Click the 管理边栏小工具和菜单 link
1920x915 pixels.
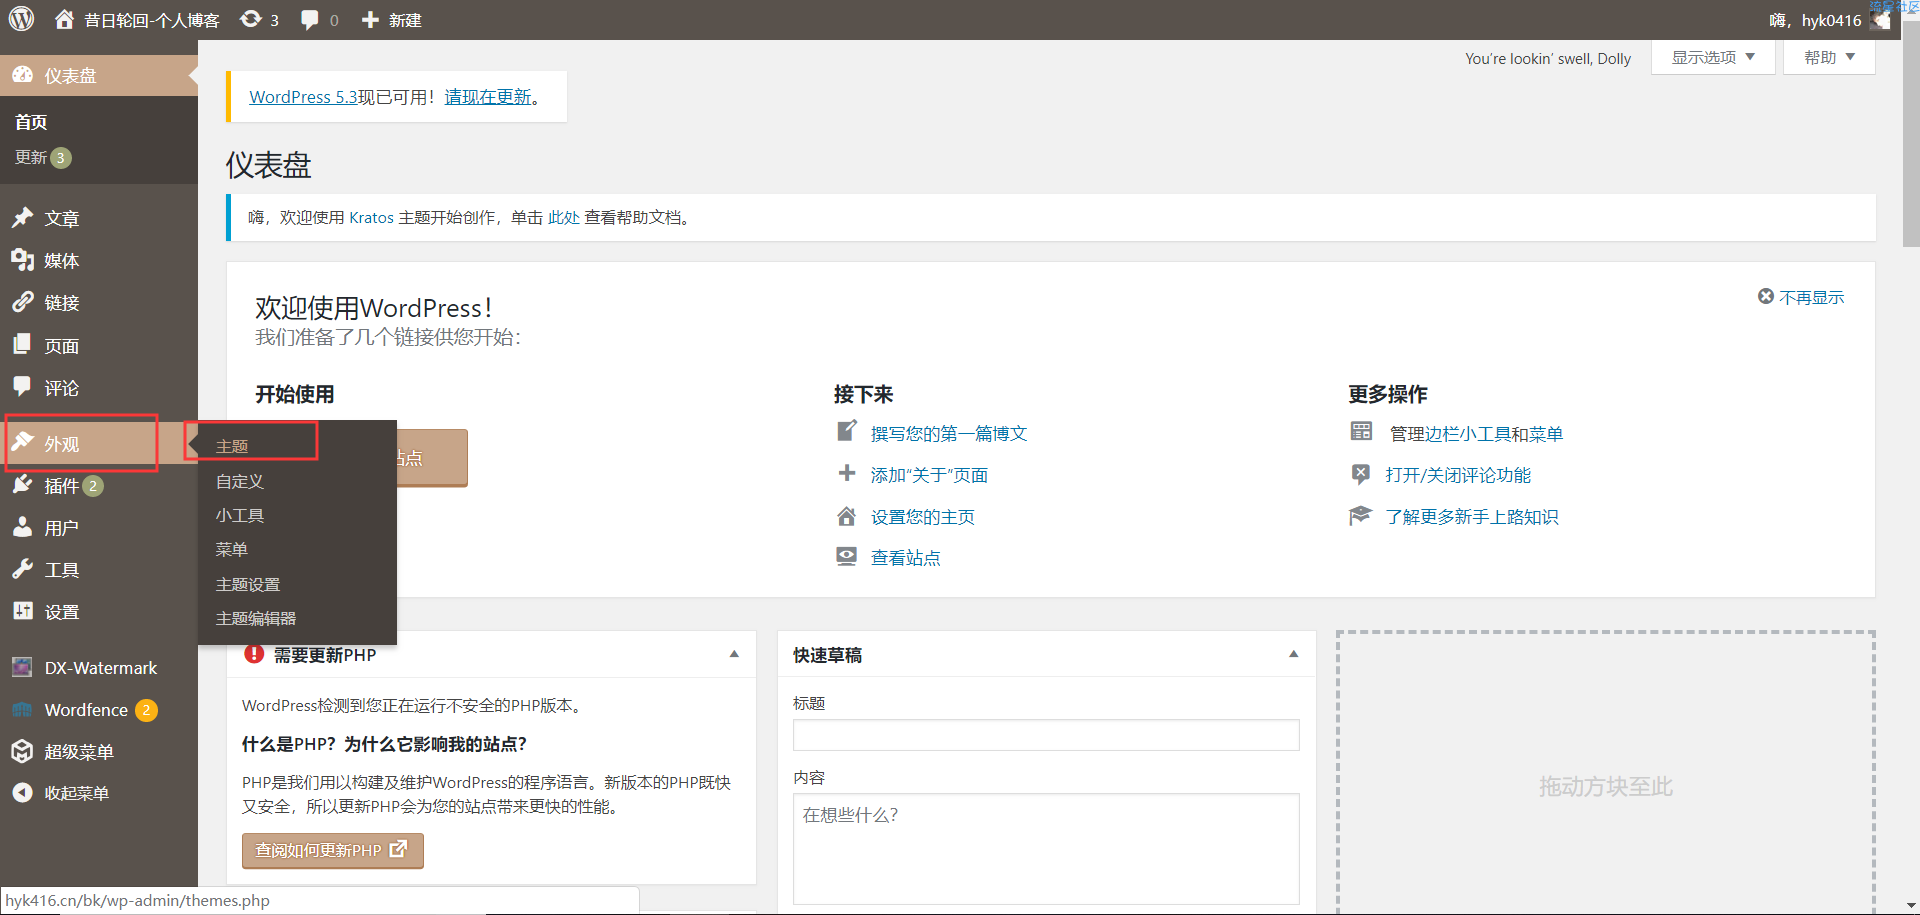pyautogui.click(x=1476, y=433)
